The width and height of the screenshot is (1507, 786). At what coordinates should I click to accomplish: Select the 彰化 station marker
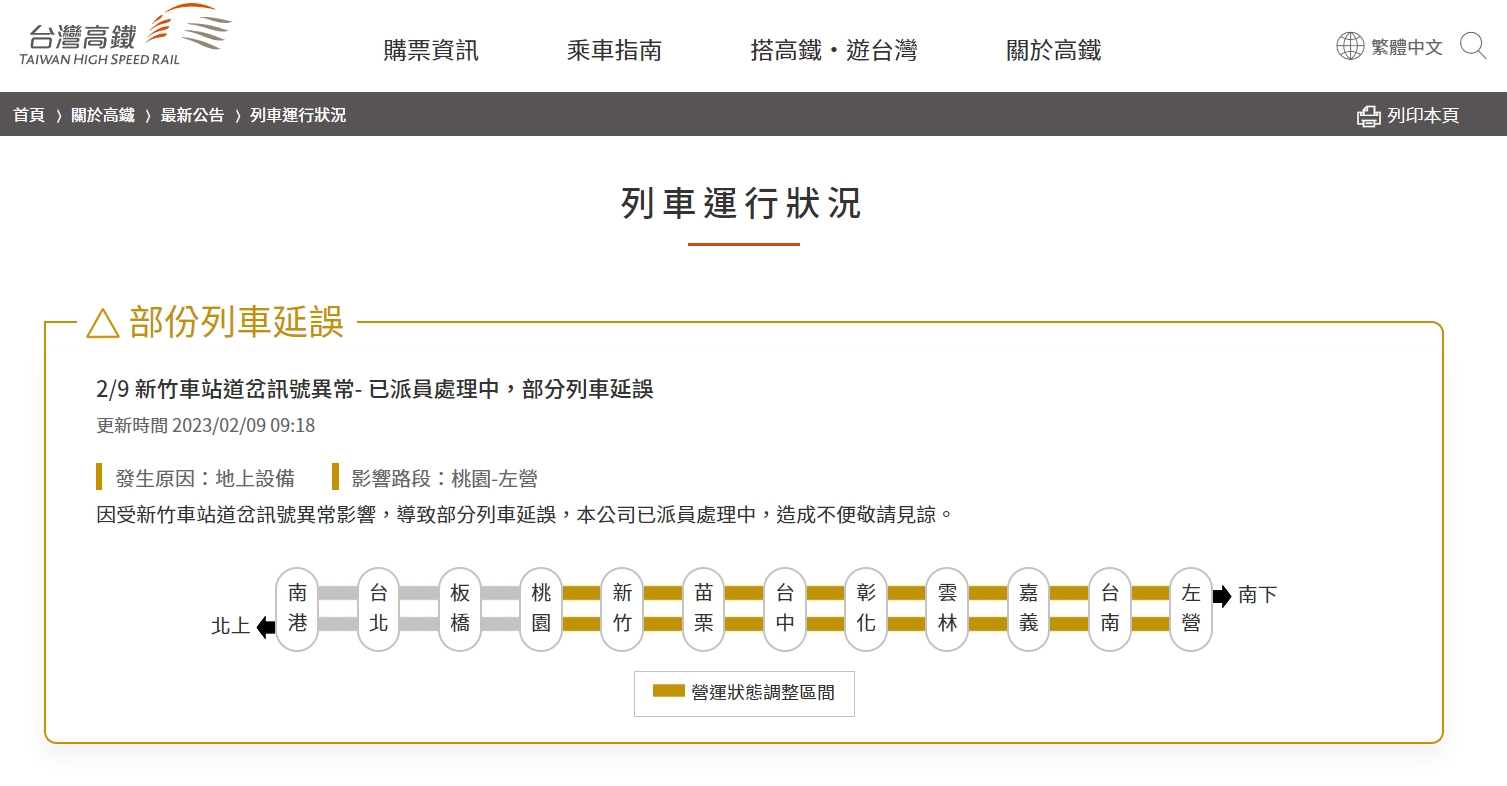point(866,609)
